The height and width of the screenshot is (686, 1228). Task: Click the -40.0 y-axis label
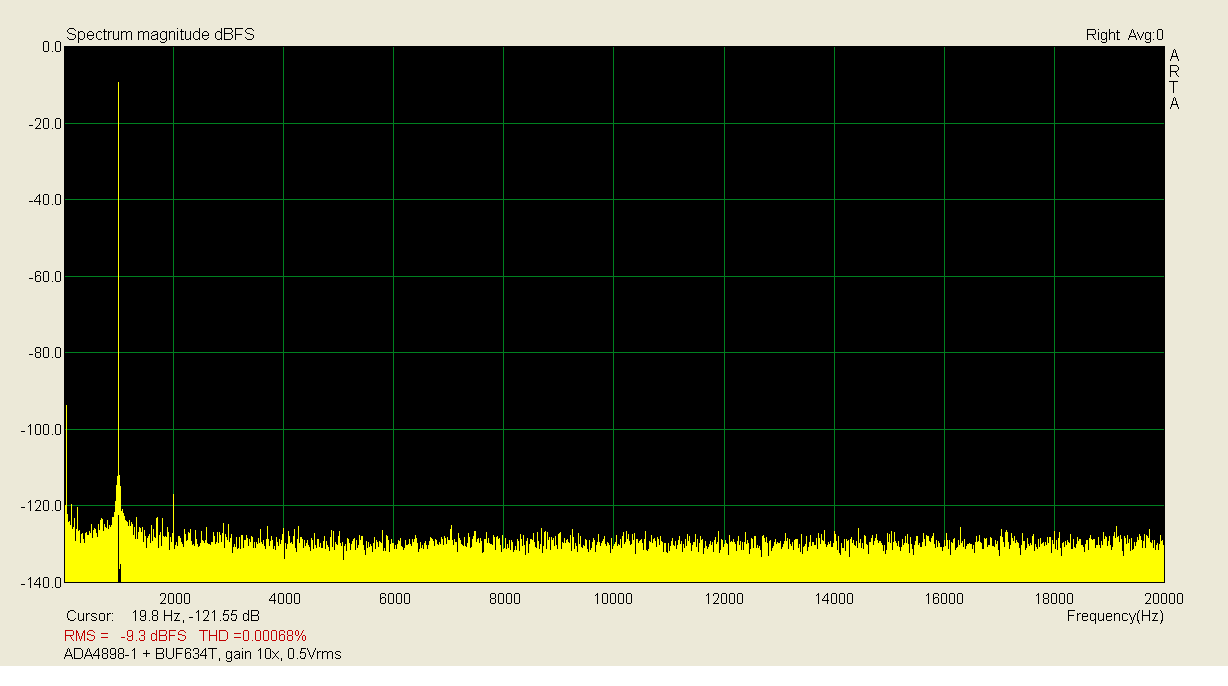point(47,200)
